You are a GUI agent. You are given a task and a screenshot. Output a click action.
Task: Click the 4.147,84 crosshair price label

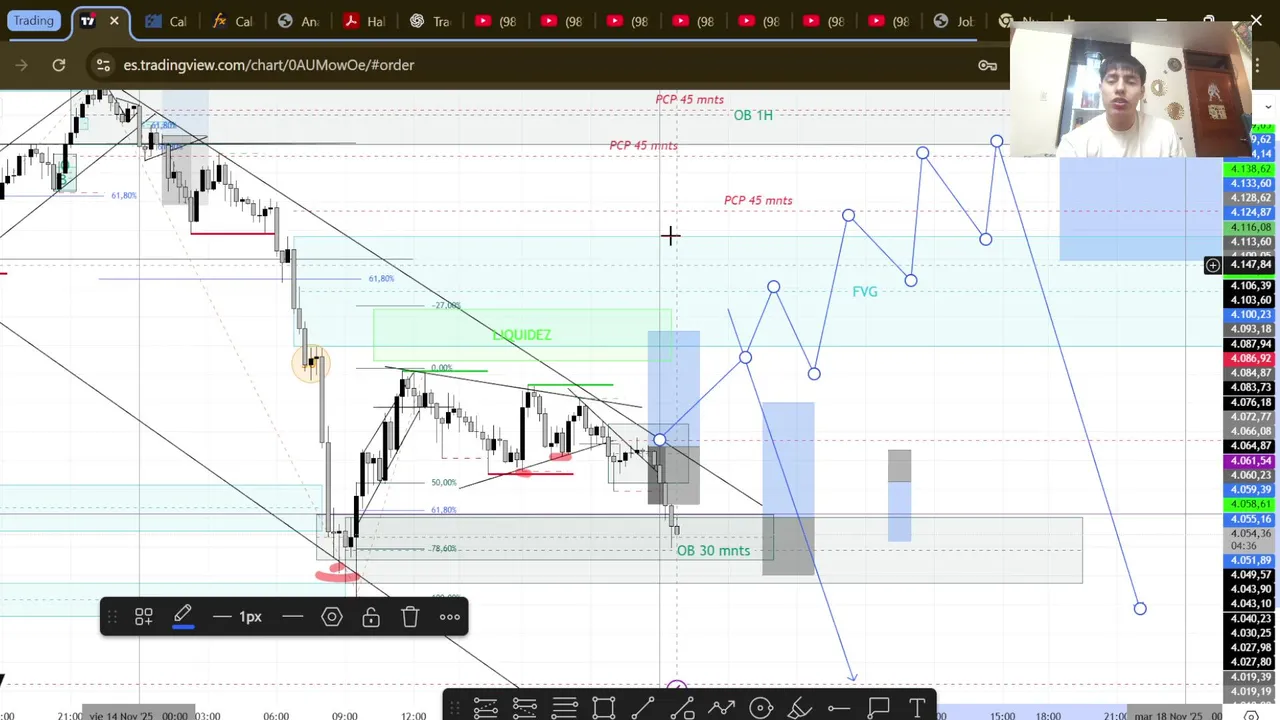pyautogui.click(x=1250, y=265)
